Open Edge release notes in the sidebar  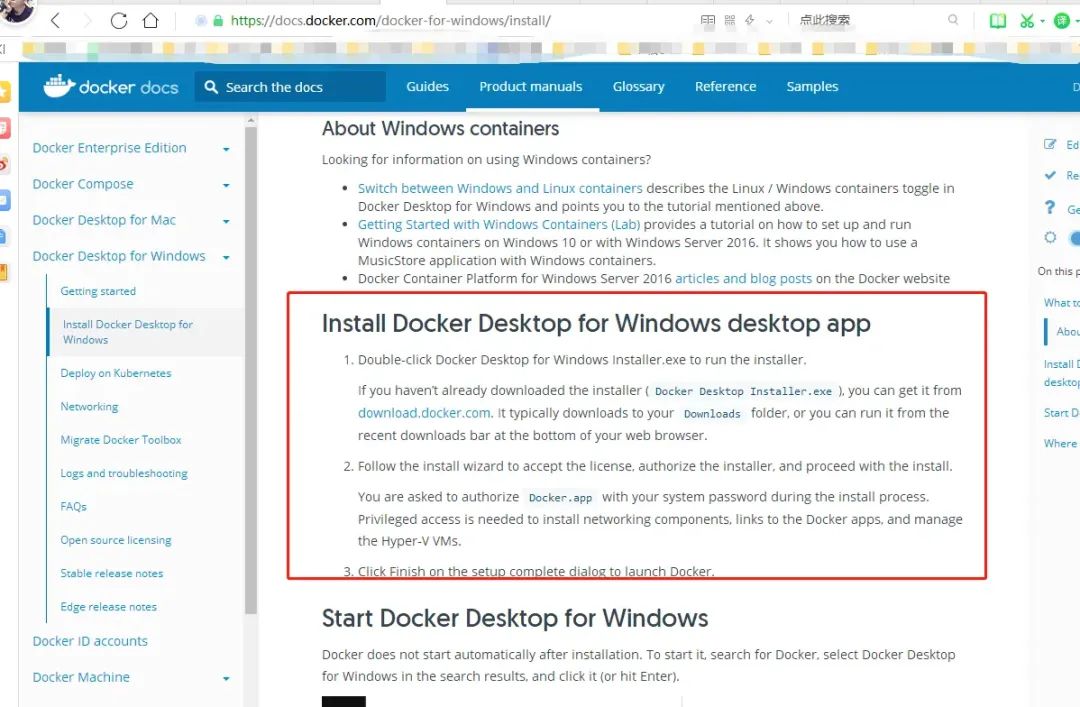coord(108,607)
